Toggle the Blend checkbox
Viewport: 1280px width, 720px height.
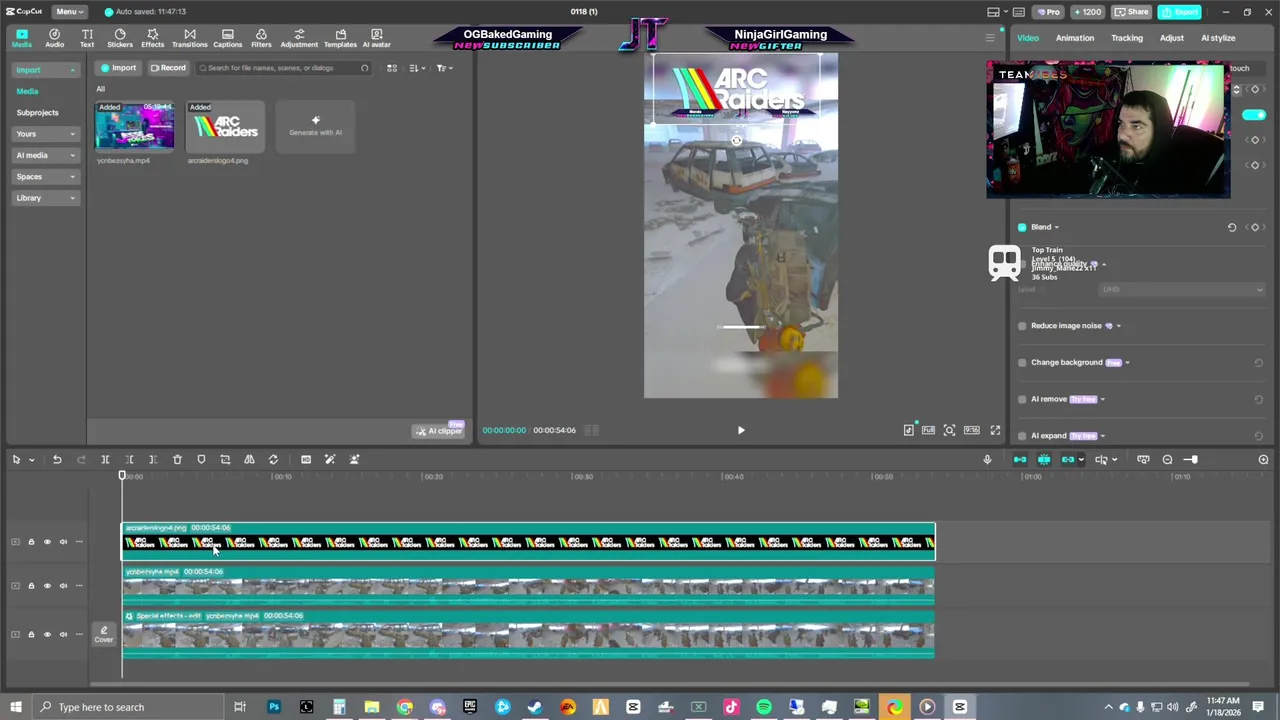(x=1022, y=227)
